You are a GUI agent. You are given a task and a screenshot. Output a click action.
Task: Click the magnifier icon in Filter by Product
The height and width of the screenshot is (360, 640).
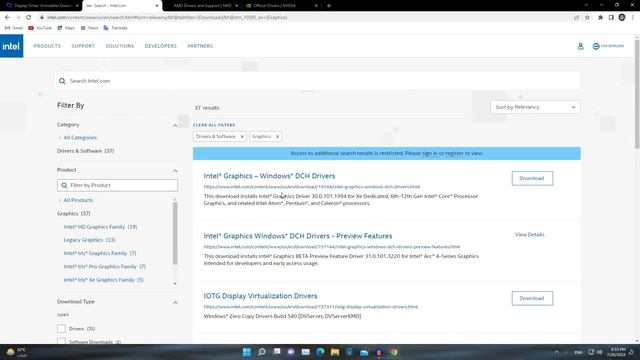coord(64,185)
